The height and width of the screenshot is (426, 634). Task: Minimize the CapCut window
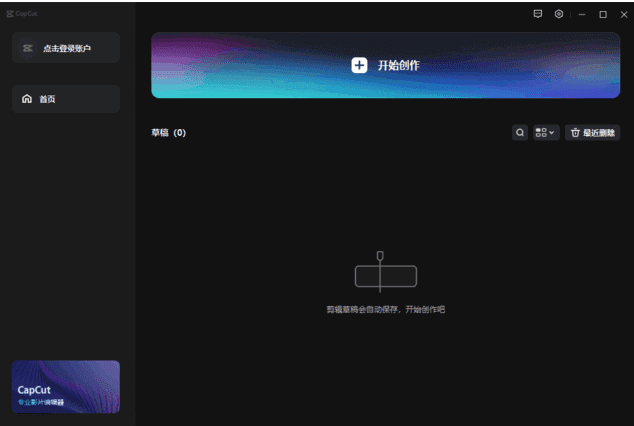(582, 14)
